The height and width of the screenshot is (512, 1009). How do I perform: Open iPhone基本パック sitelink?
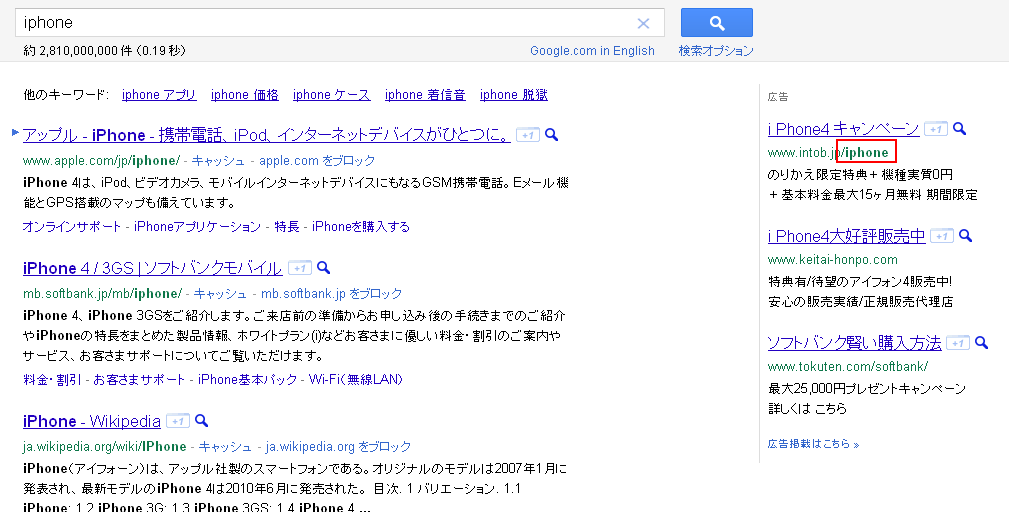(x=248, y=379)
